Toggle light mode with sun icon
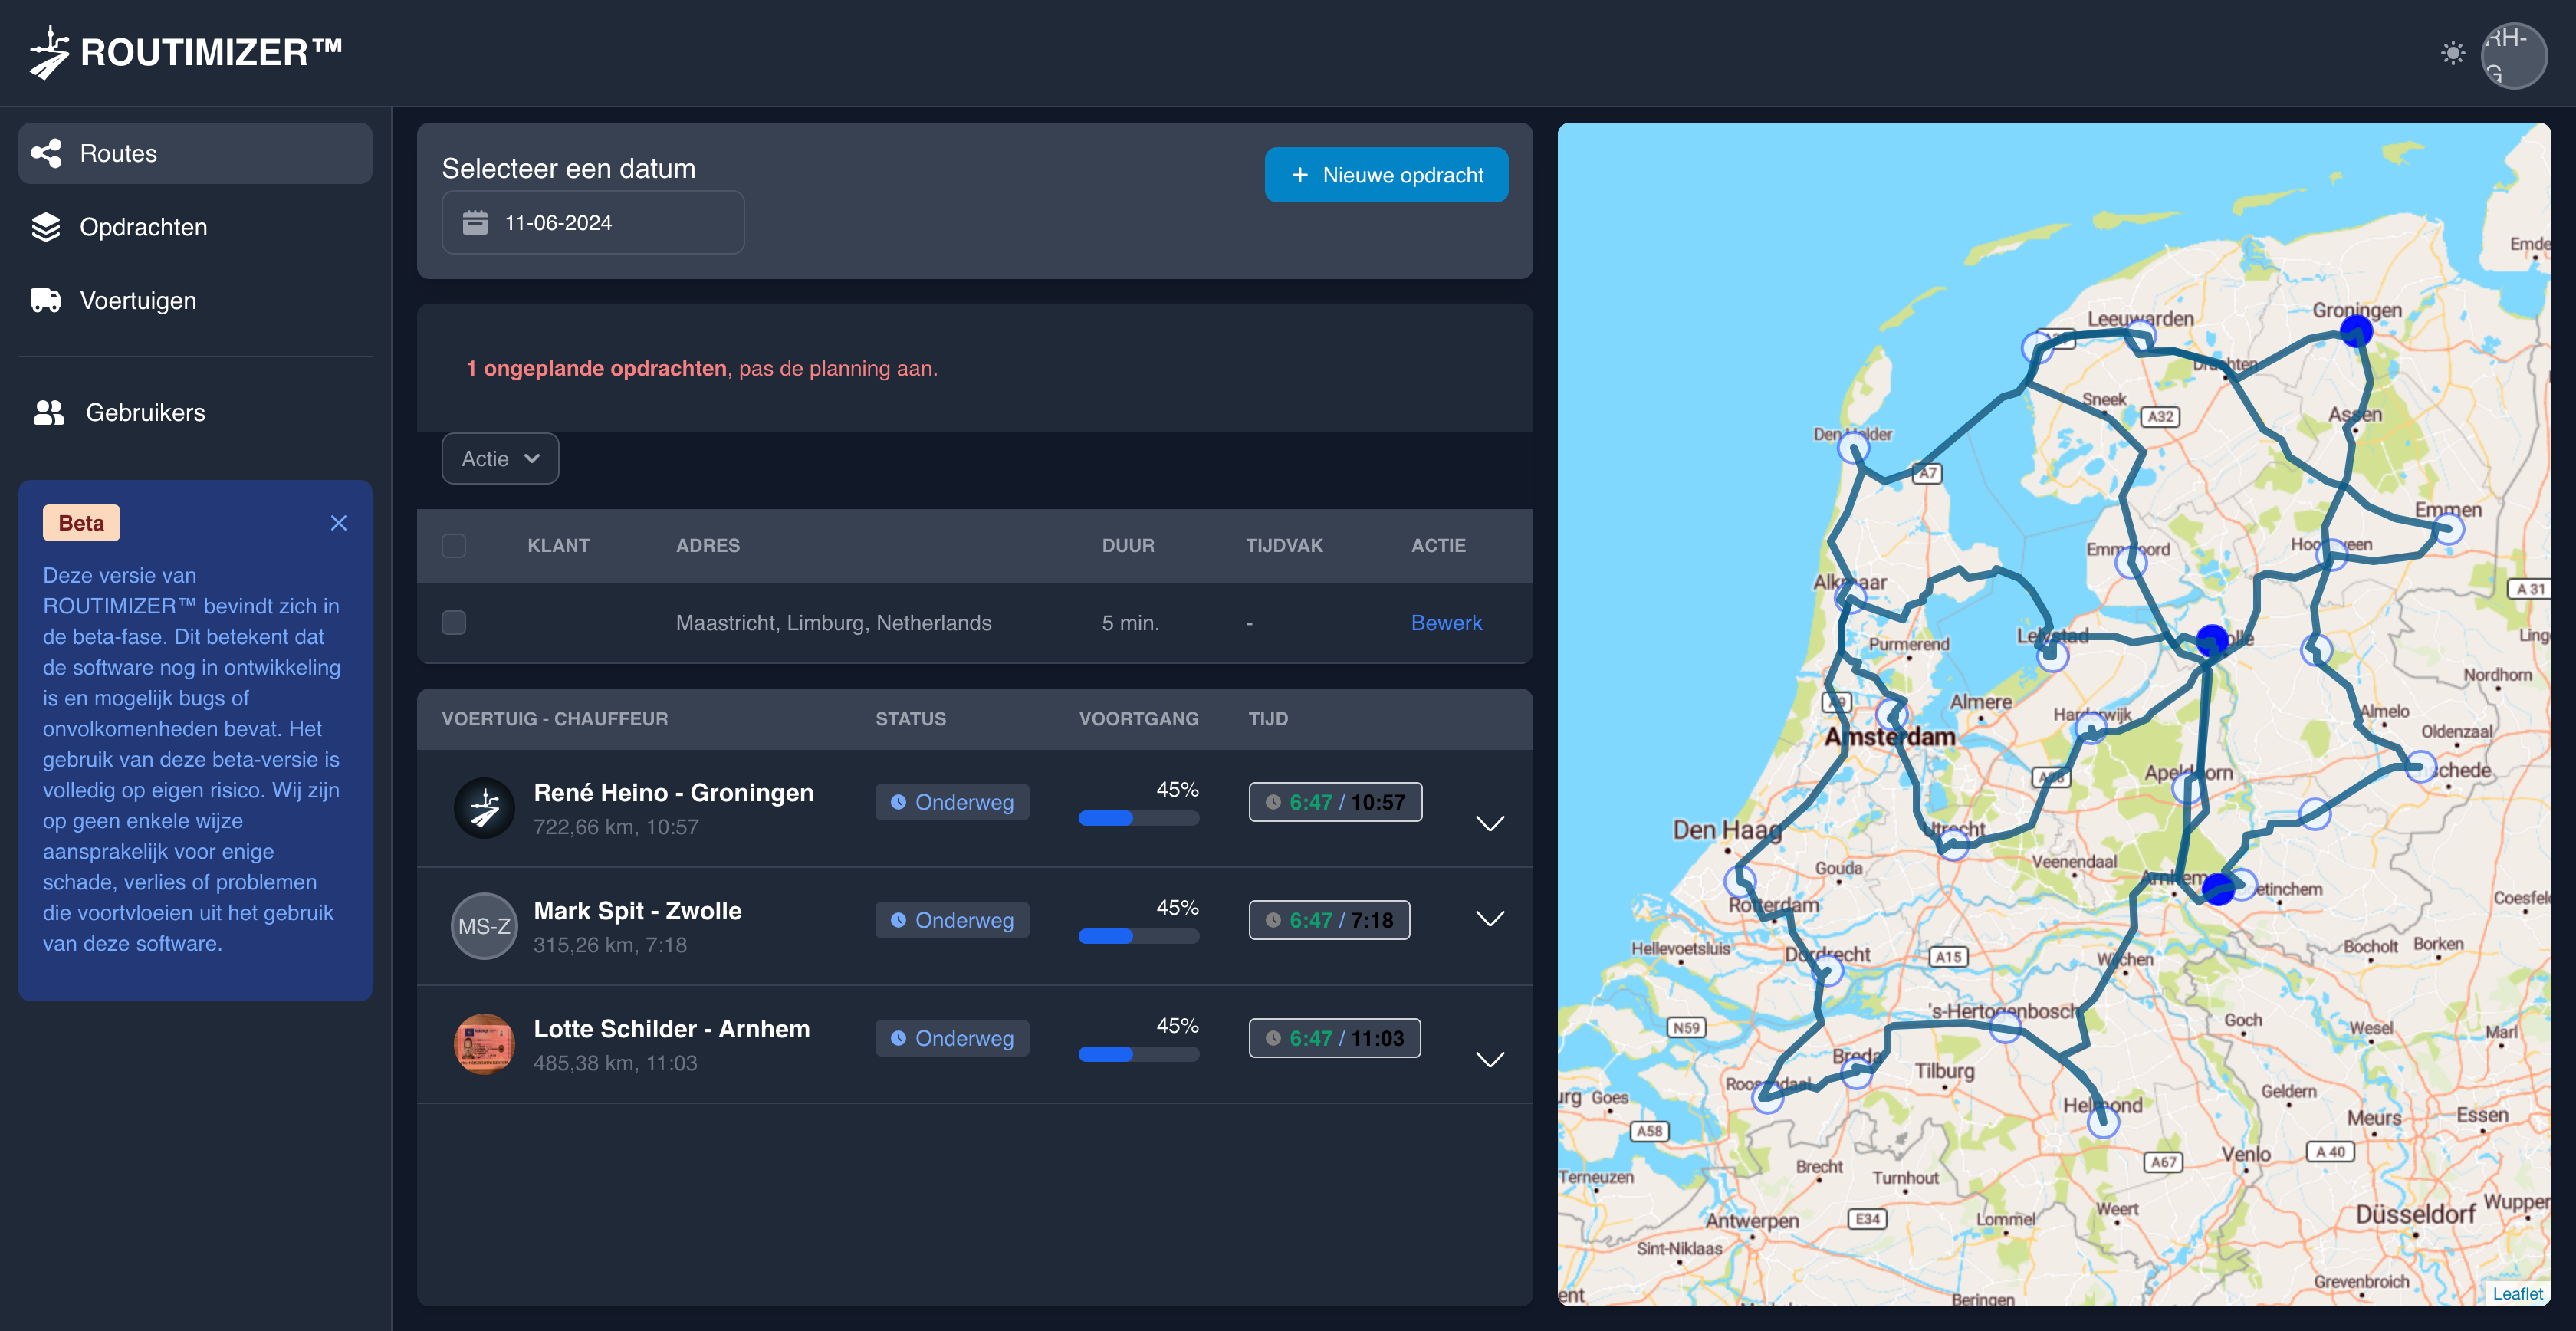 [x=2452, y=53]
